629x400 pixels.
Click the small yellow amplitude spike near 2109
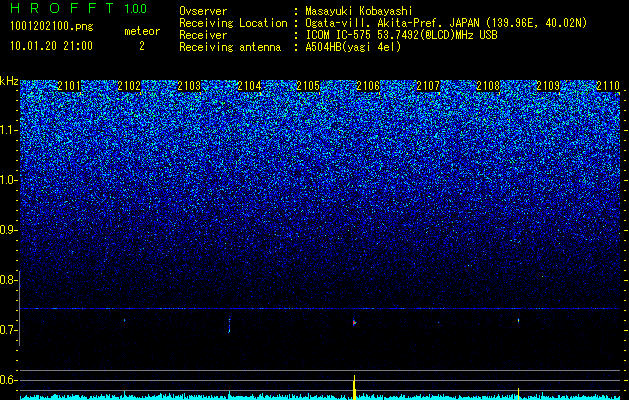[518, 393]
